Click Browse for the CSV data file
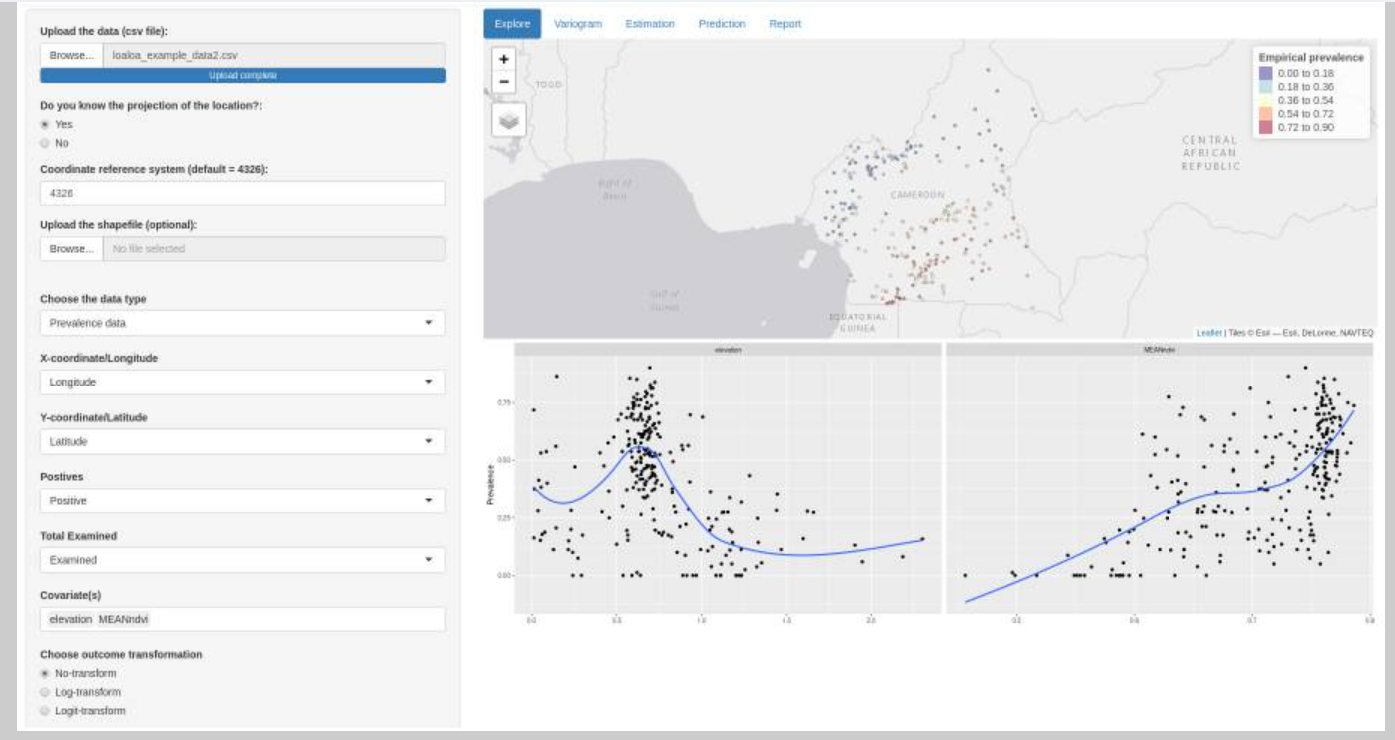 click(71, 55)
